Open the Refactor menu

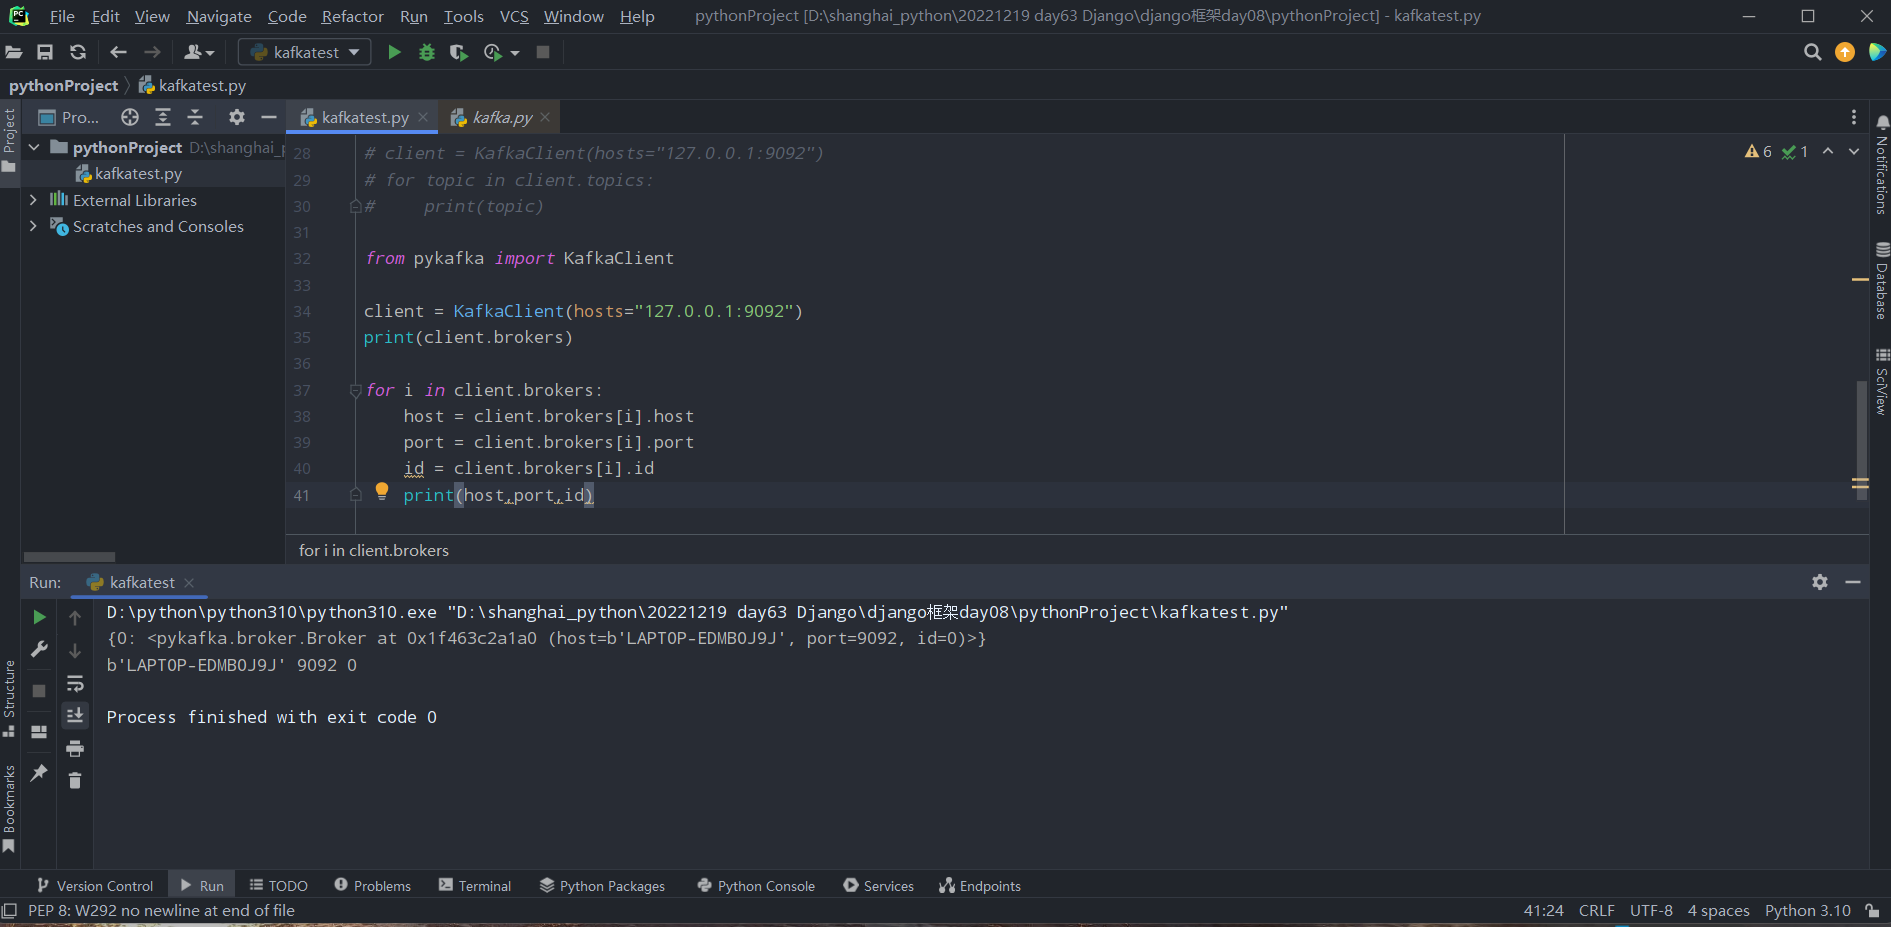click(352, 16)
